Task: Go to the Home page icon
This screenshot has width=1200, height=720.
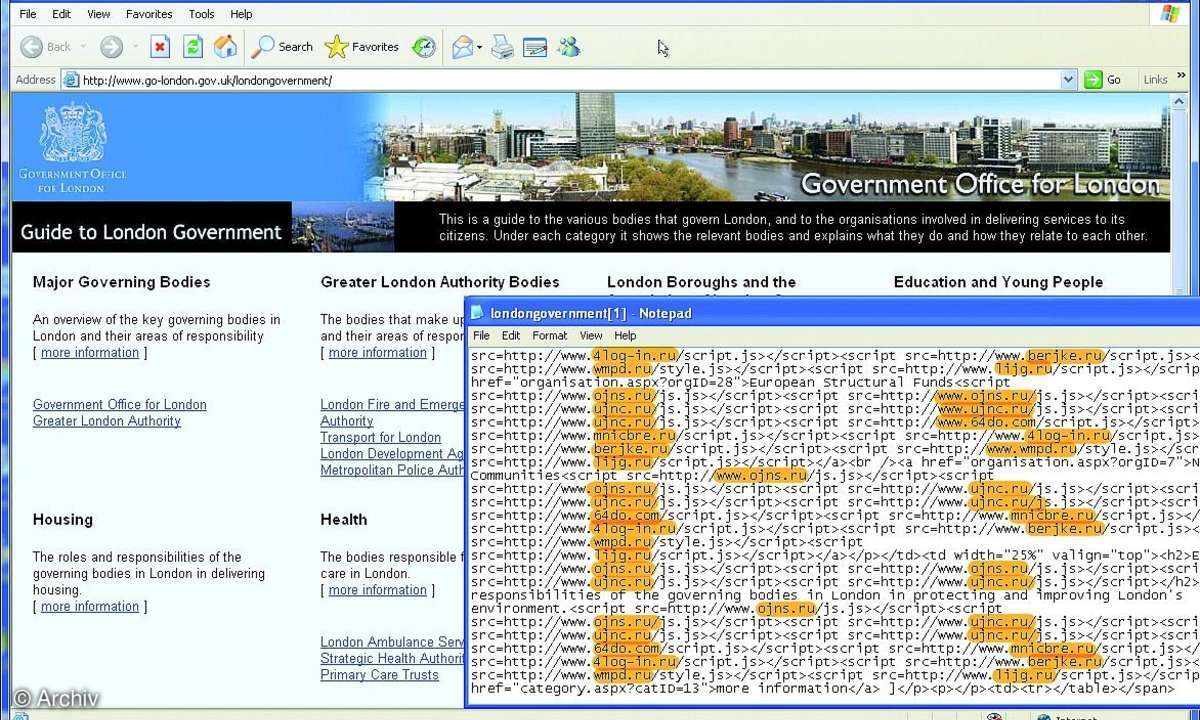Action: pos(226,47)
